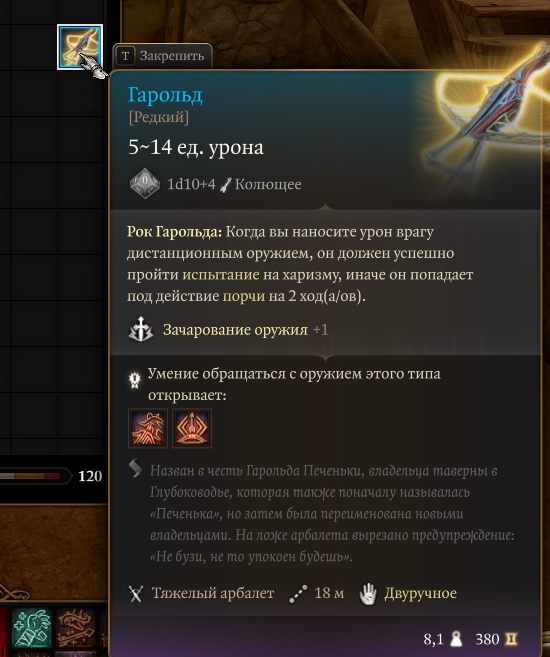The image size is (550, 657).
Task: Click the Двуручное hand icon
Action: pos(368,594)
